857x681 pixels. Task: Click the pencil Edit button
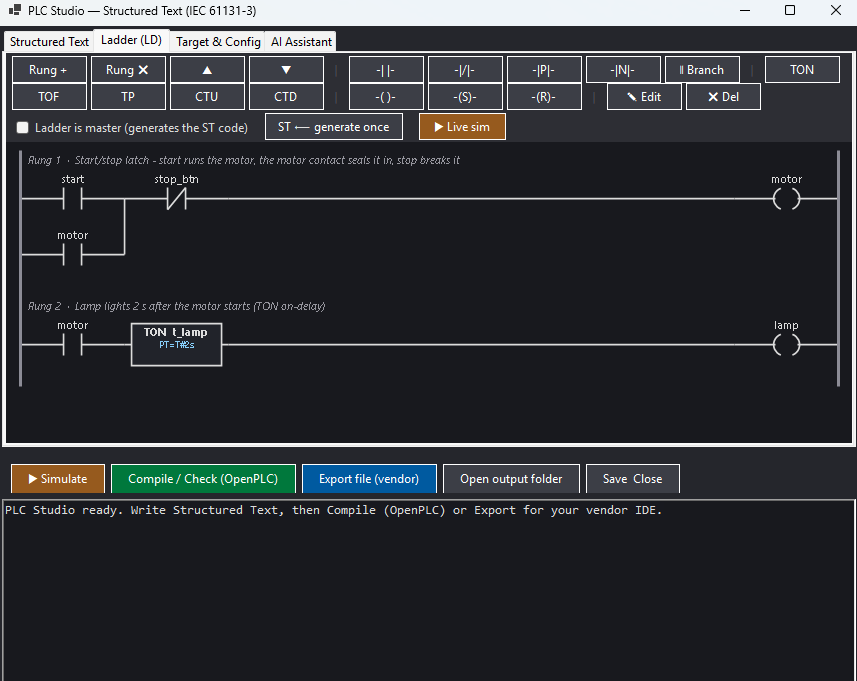coord(644,97)
